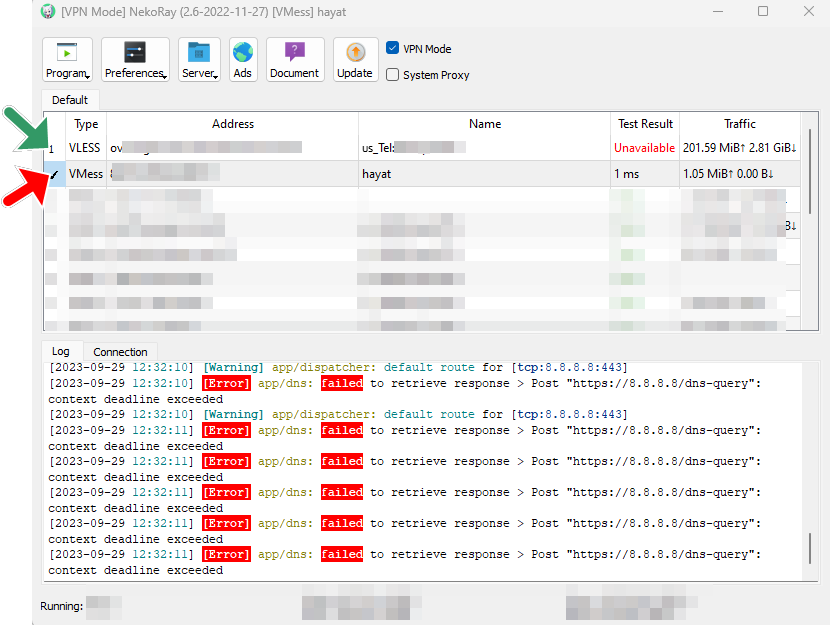This screenshot has height=625, width=830.
Task: Launch the Program from the toolbar
Action: coord(64,55)
